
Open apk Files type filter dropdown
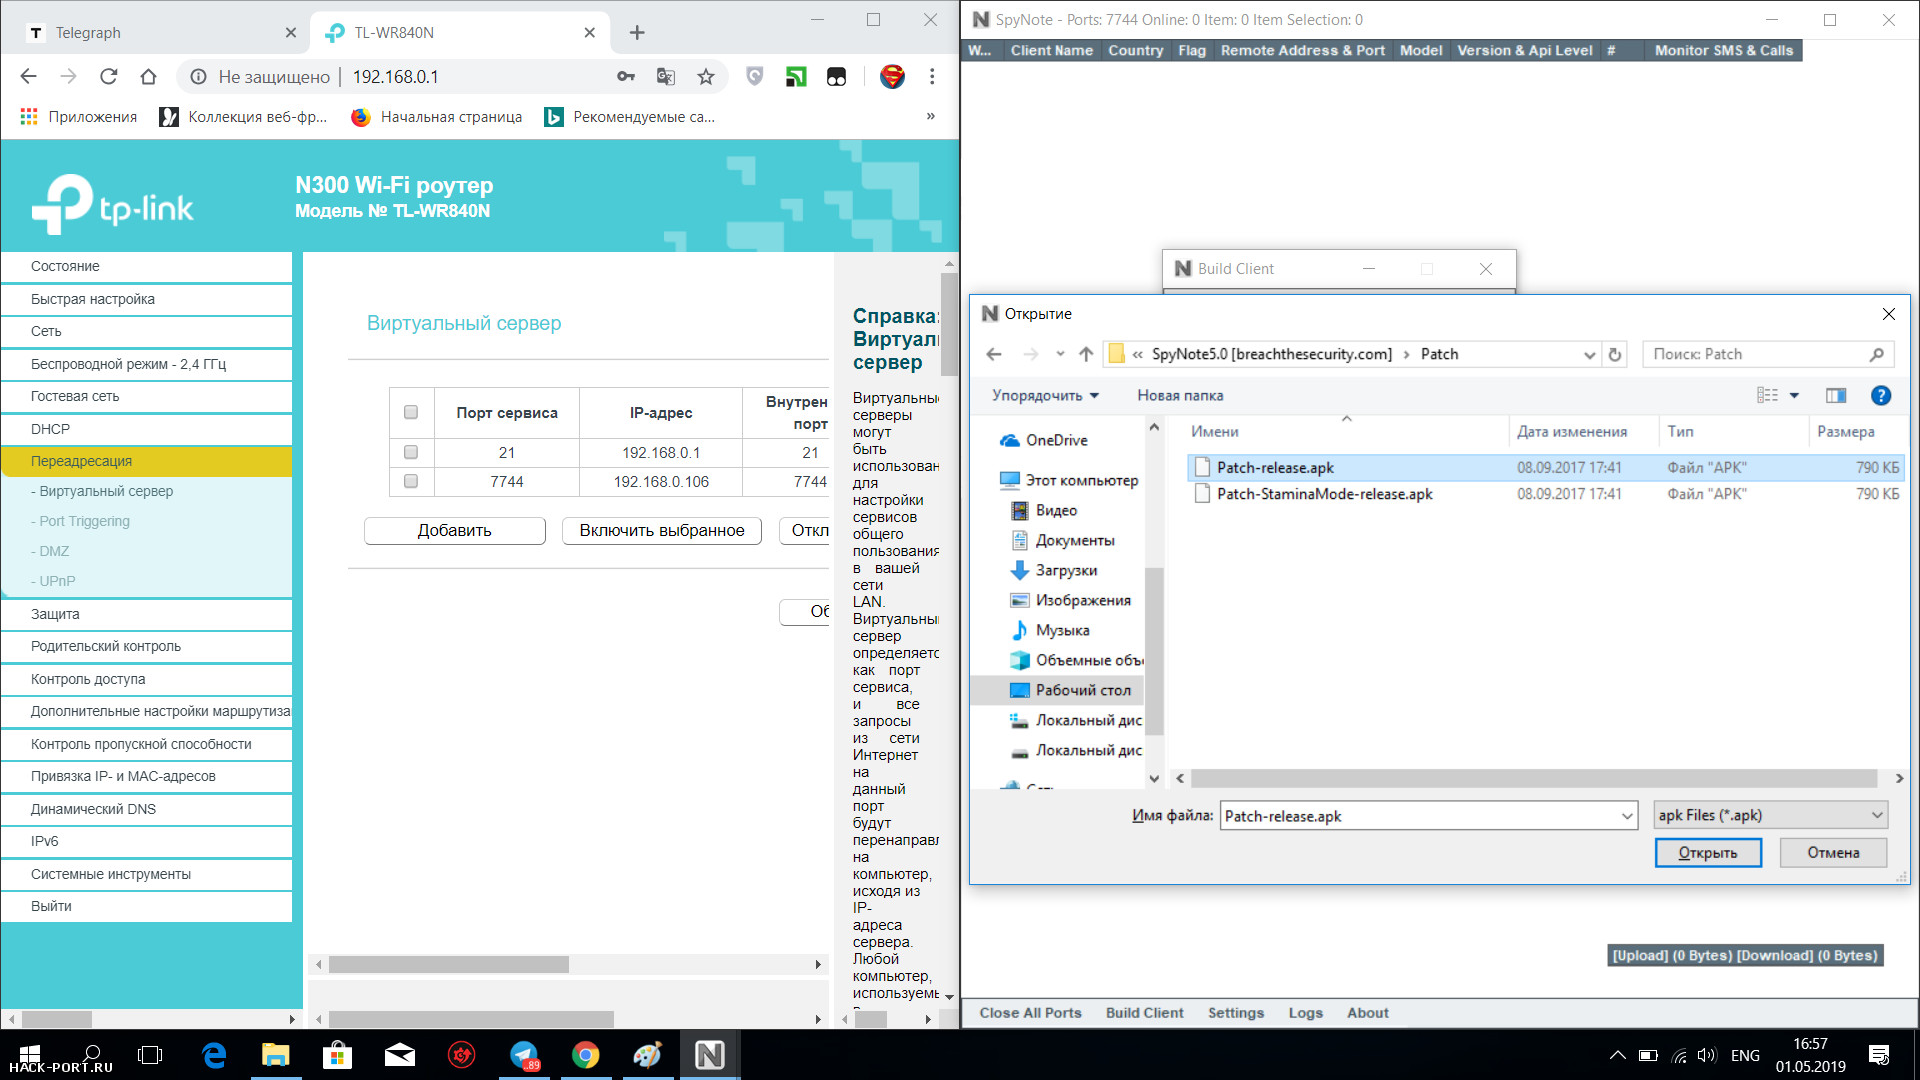[x=1771, y=815]
